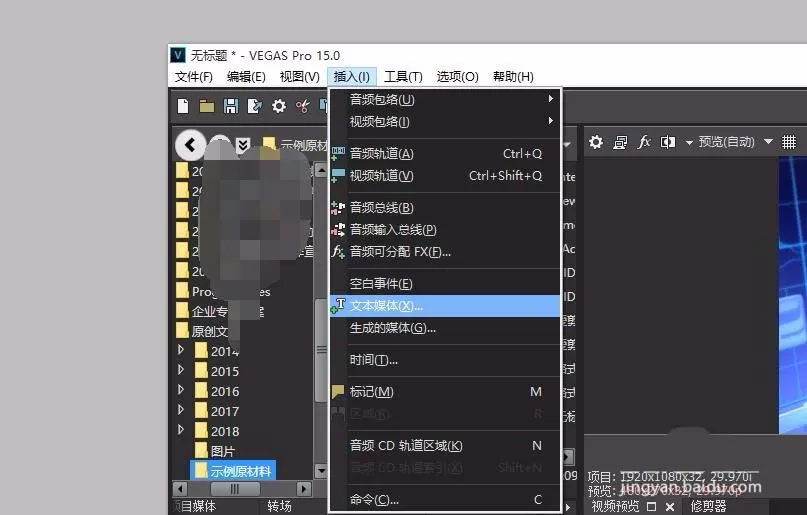This screenshot has height=515, width=807.
Task: Choose 音频可分配 FX(F)... entry
Action: (445, 252)
